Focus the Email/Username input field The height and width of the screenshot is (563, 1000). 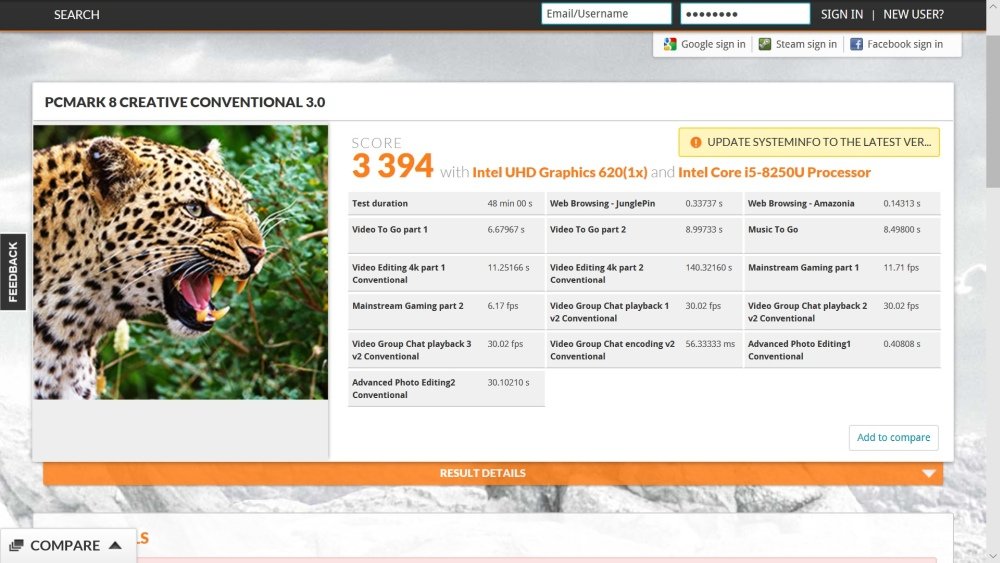click(x=606, y=14)
